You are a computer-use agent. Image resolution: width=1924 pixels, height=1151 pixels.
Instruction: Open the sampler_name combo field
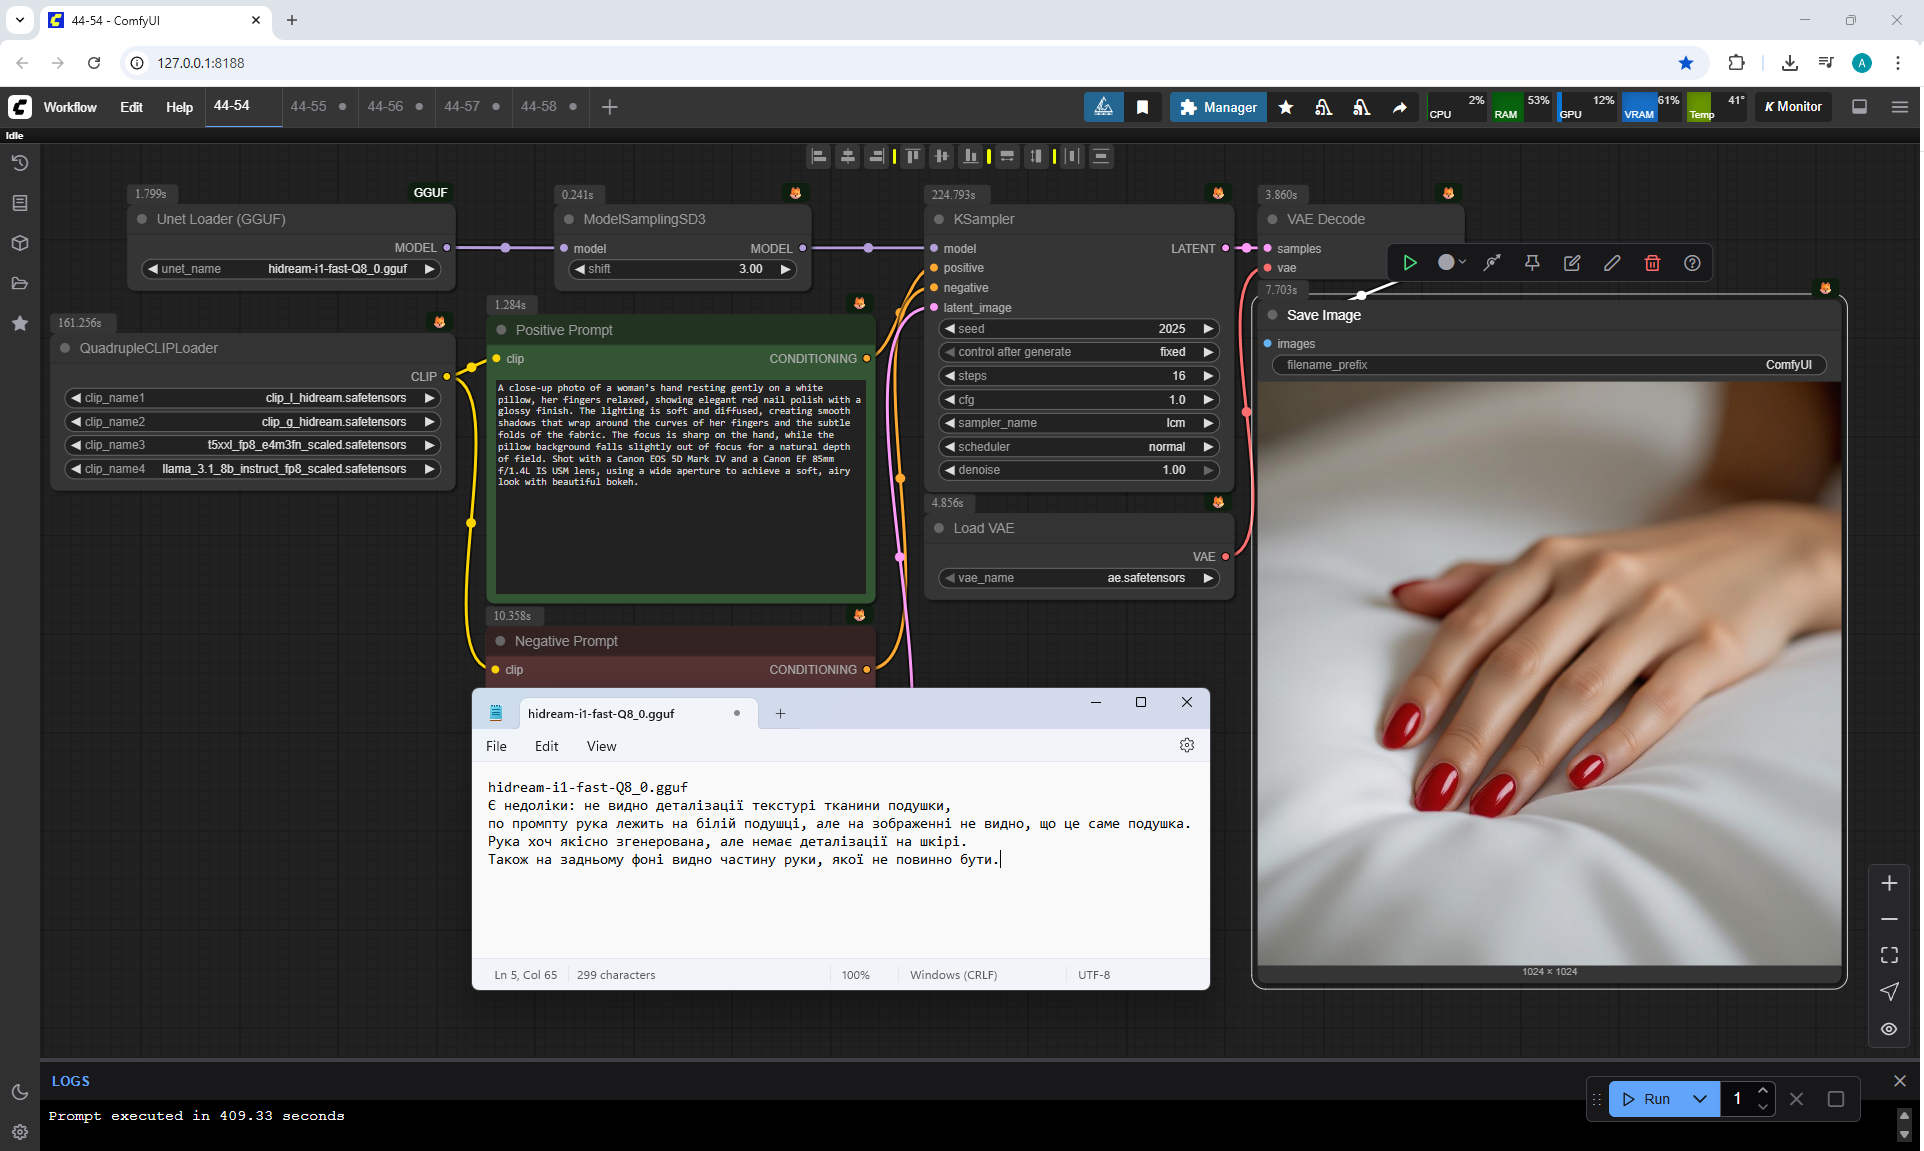1078,423
